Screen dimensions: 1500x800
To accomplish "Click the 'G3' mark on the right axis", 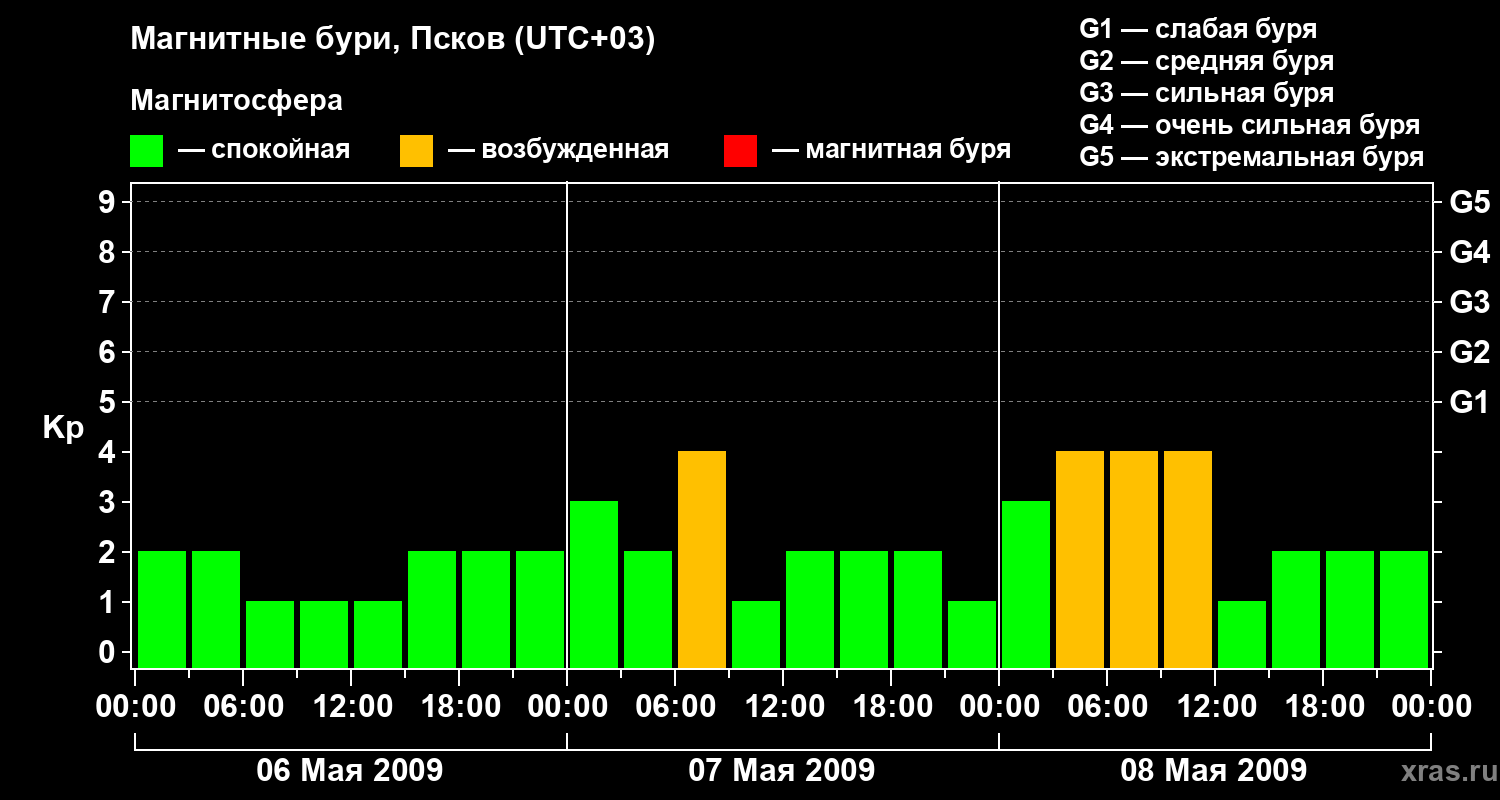I will click(1469, 302).
